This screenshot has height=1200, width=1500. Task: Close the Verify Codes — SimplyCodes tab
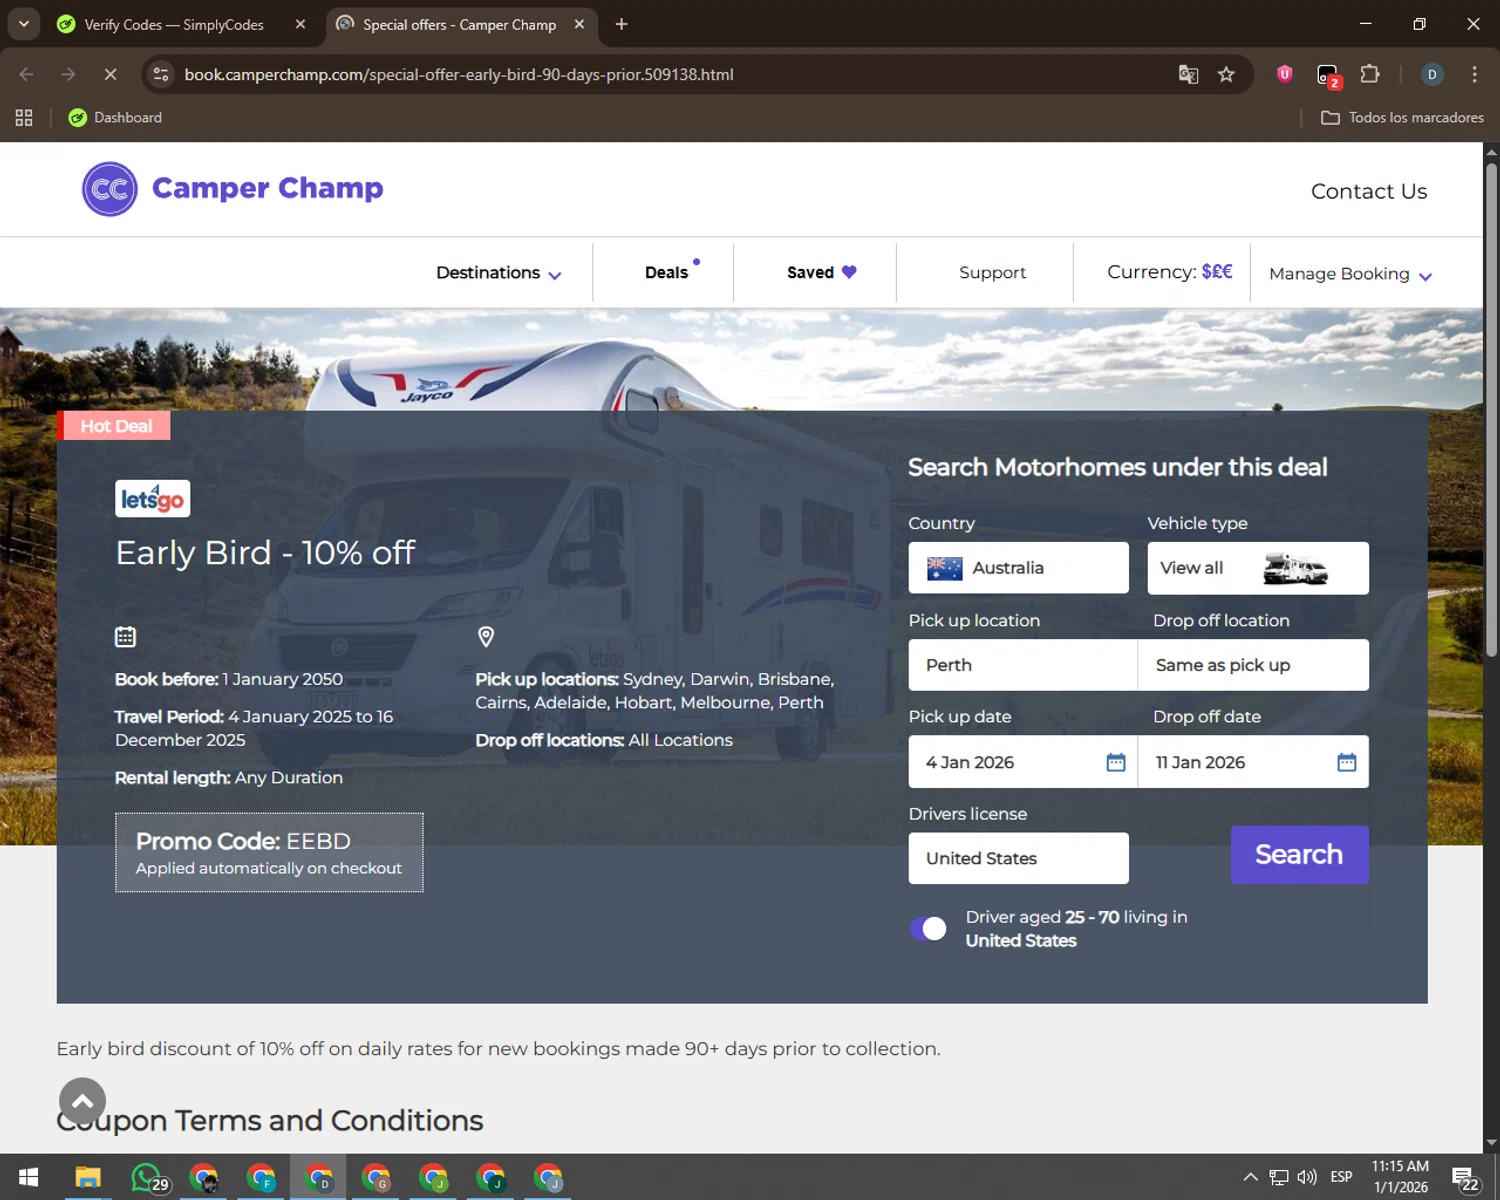(x=300, y=24)
